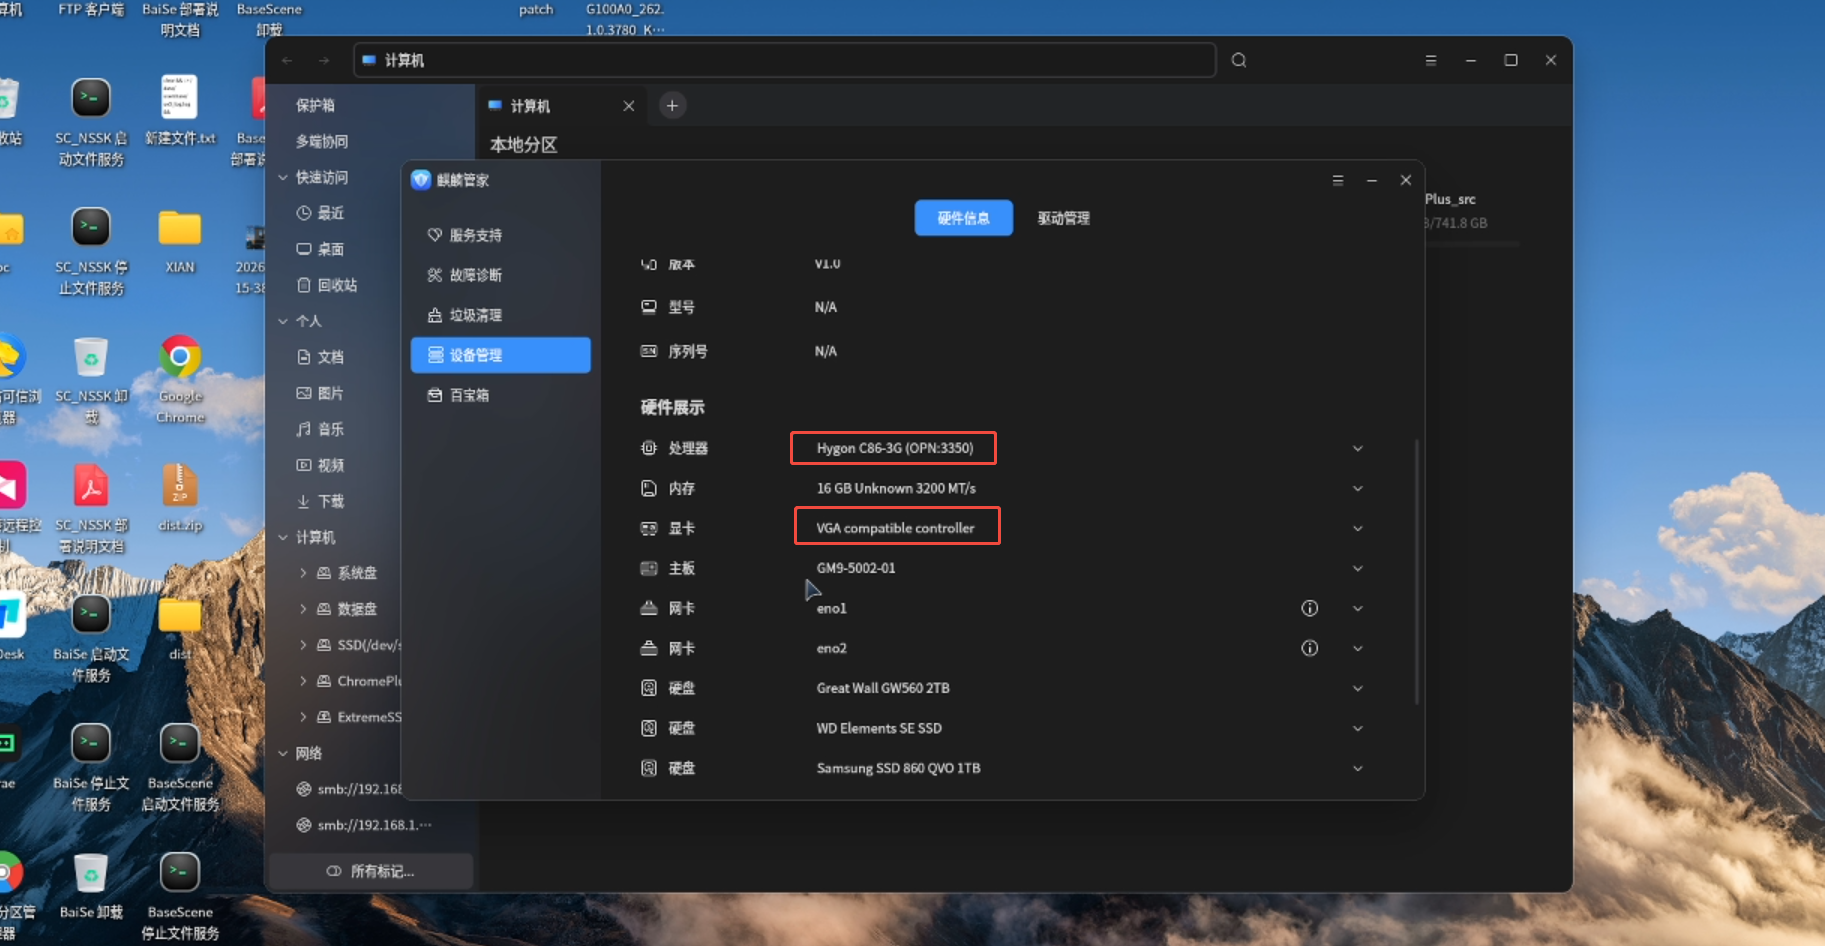Click the 计算机 address bar field
The width and height of the screenshot is (1825, 946).
click(x=784, y=60)
